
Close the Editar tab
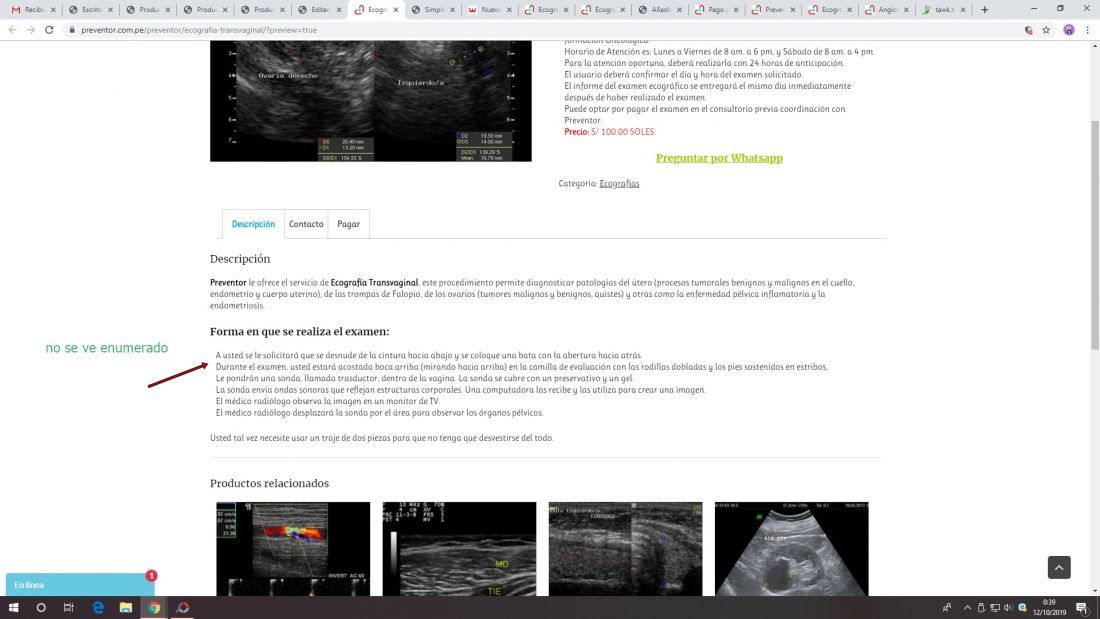tap(339, 10)
